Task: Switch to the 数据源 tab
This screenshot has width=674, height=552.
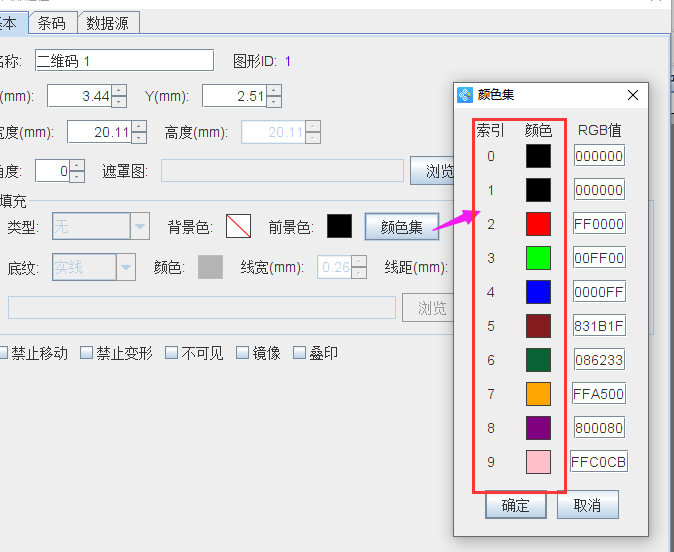Action: (108, 23)
